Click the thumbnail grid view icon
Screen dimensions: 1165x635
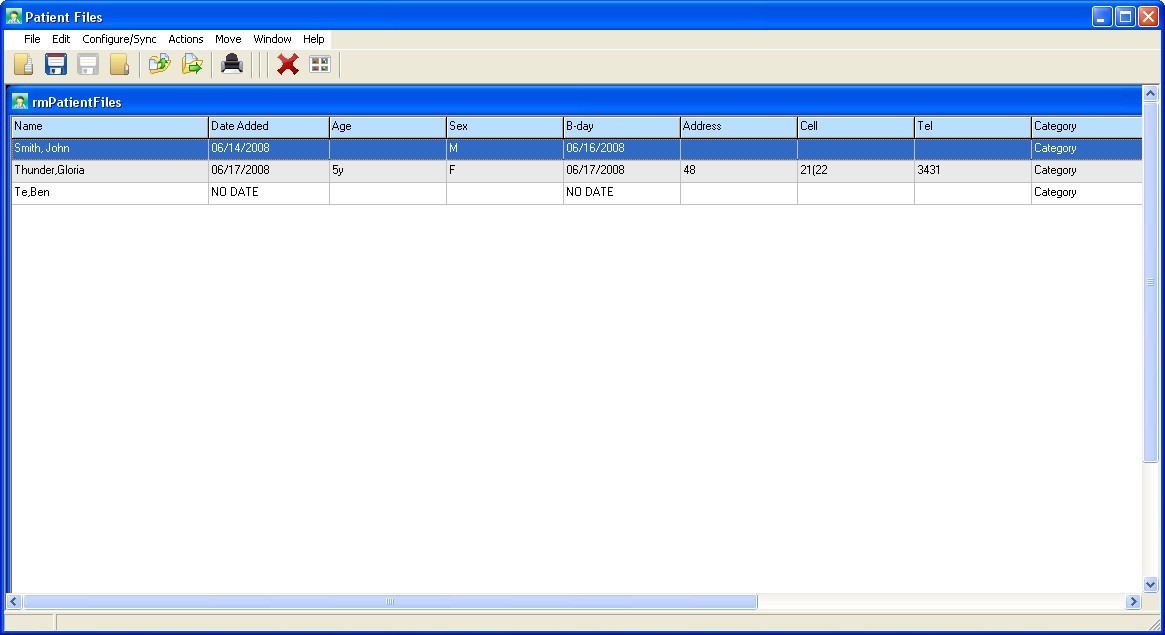[320, 65]
